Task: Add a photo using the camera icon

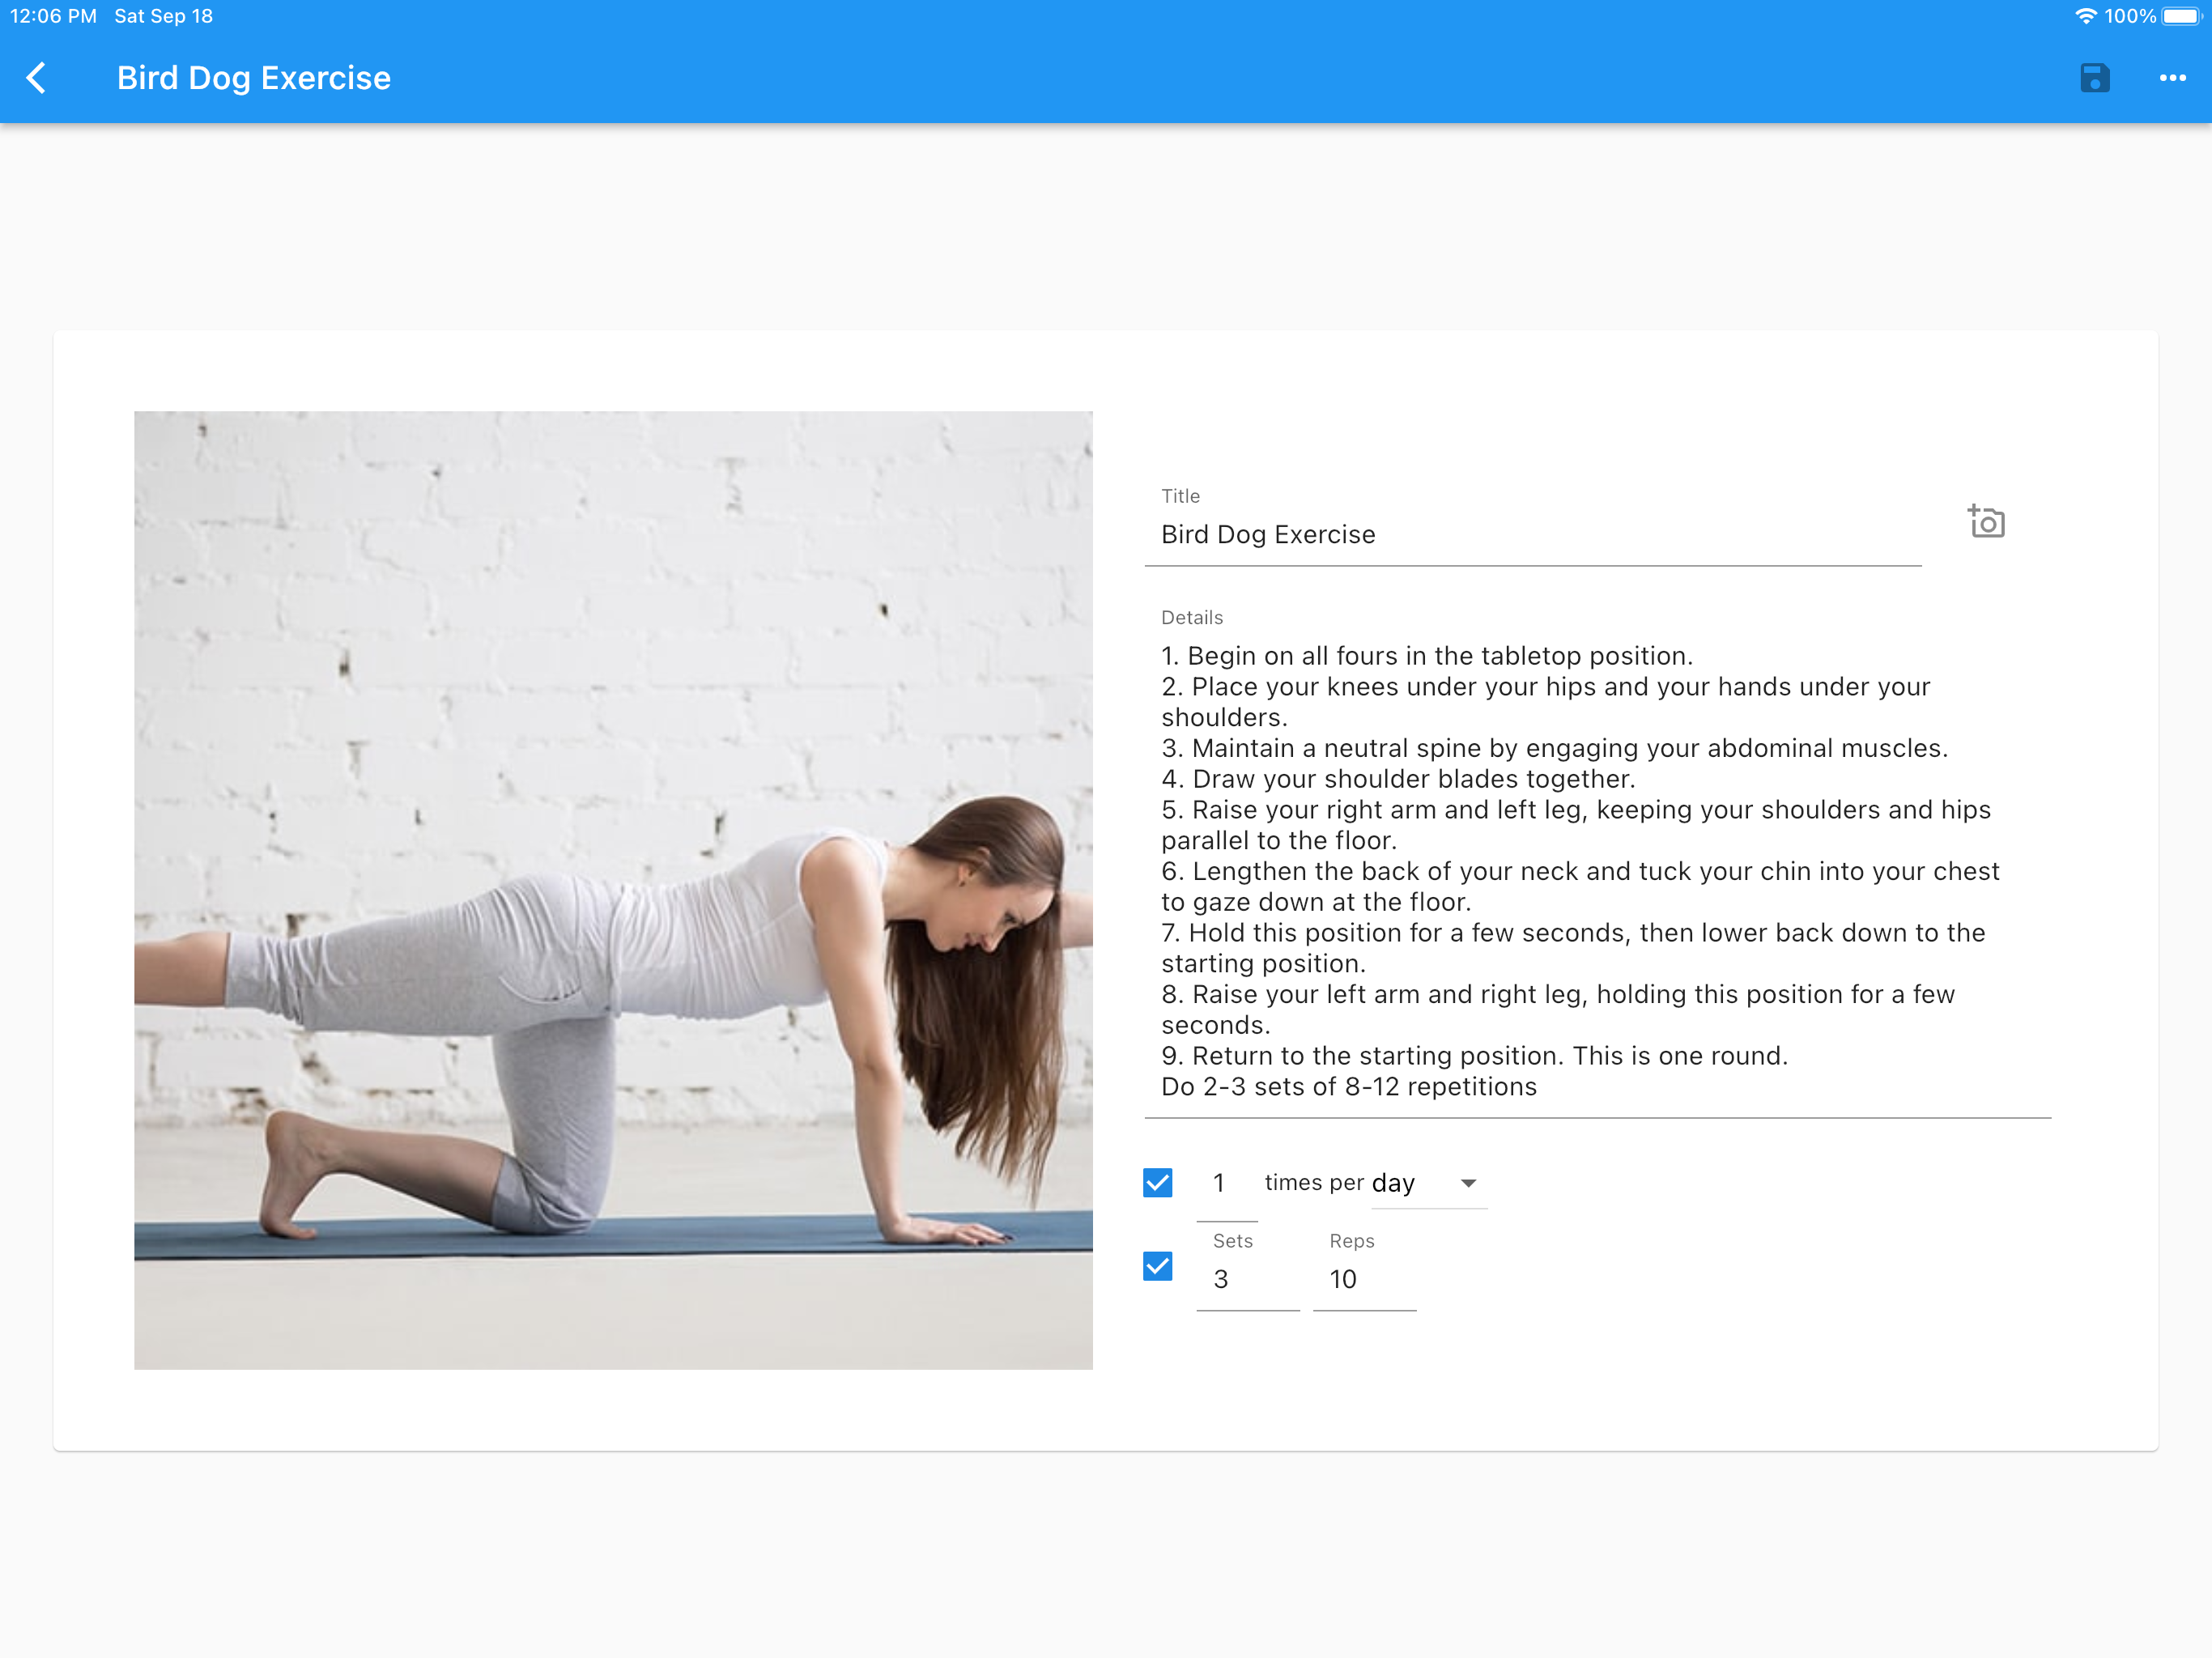Action: tap(1987, 521)
